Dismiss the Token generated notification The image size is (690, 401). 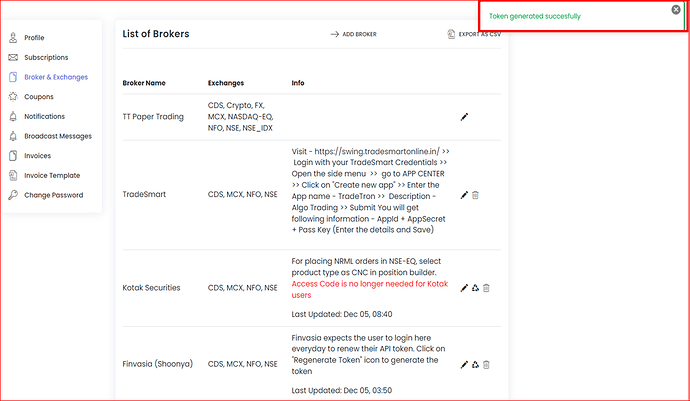pos(676,10)
